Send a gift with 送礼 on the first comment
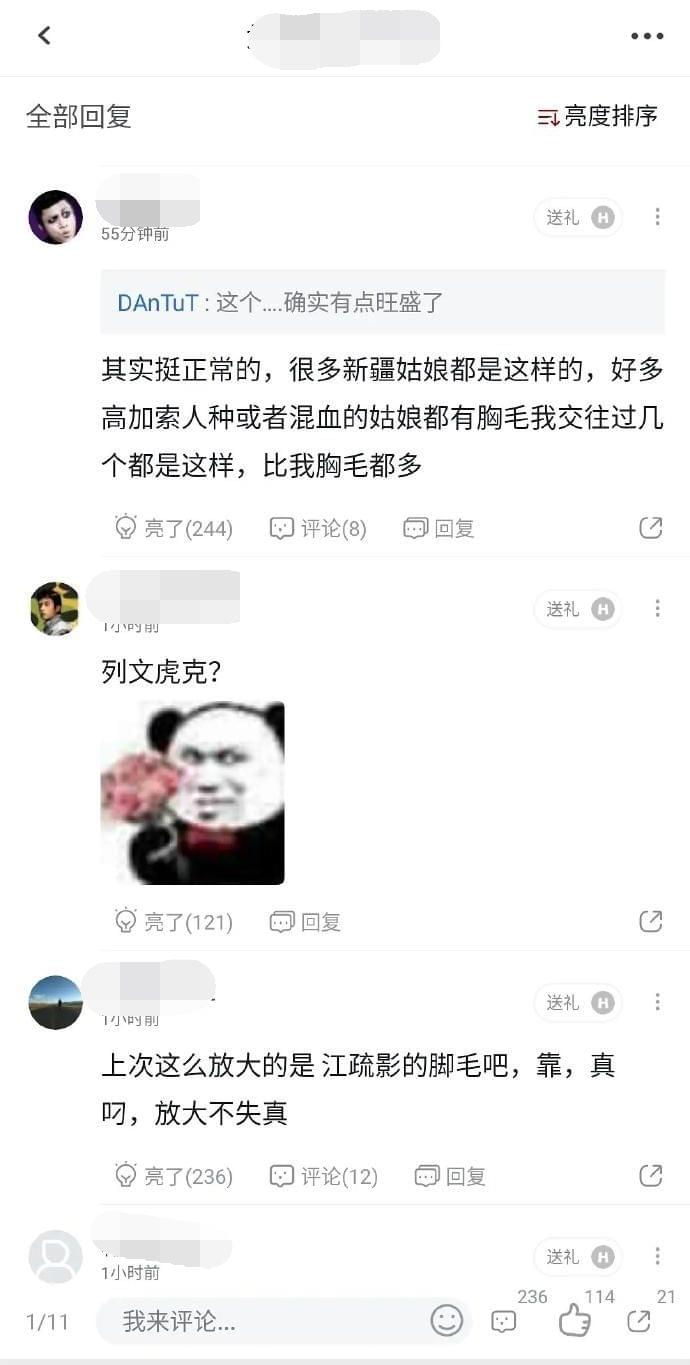Screen dimensions: 690x1365 (x=578, y=217)
